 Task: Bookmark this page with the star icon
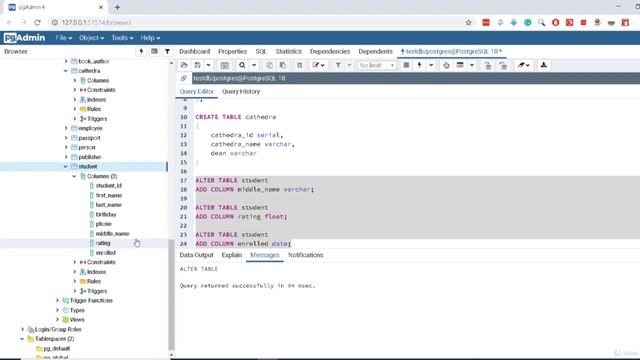(x=469, y=22)
